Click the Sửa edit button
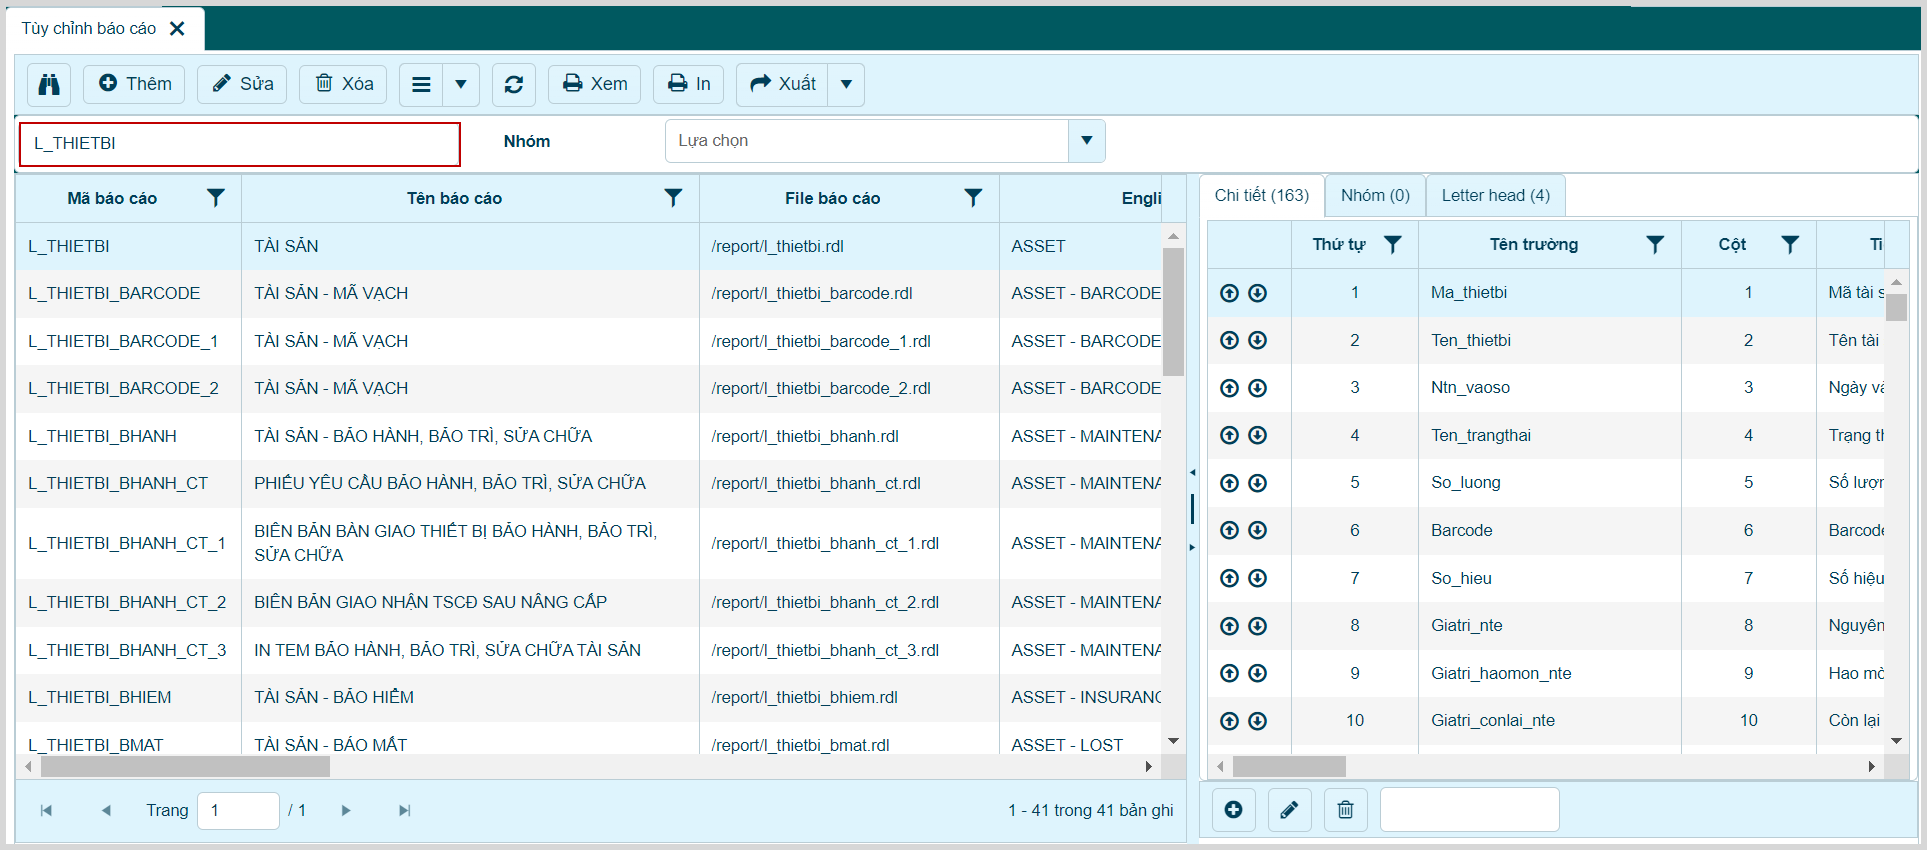 242,84
